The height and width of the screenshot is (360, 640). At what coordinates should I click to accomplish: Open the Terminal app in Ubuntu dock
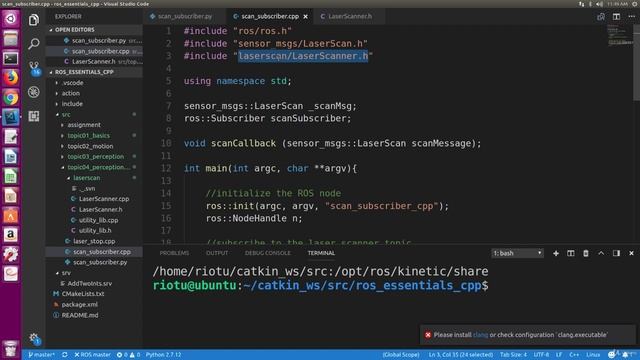(x=11, y=58)
